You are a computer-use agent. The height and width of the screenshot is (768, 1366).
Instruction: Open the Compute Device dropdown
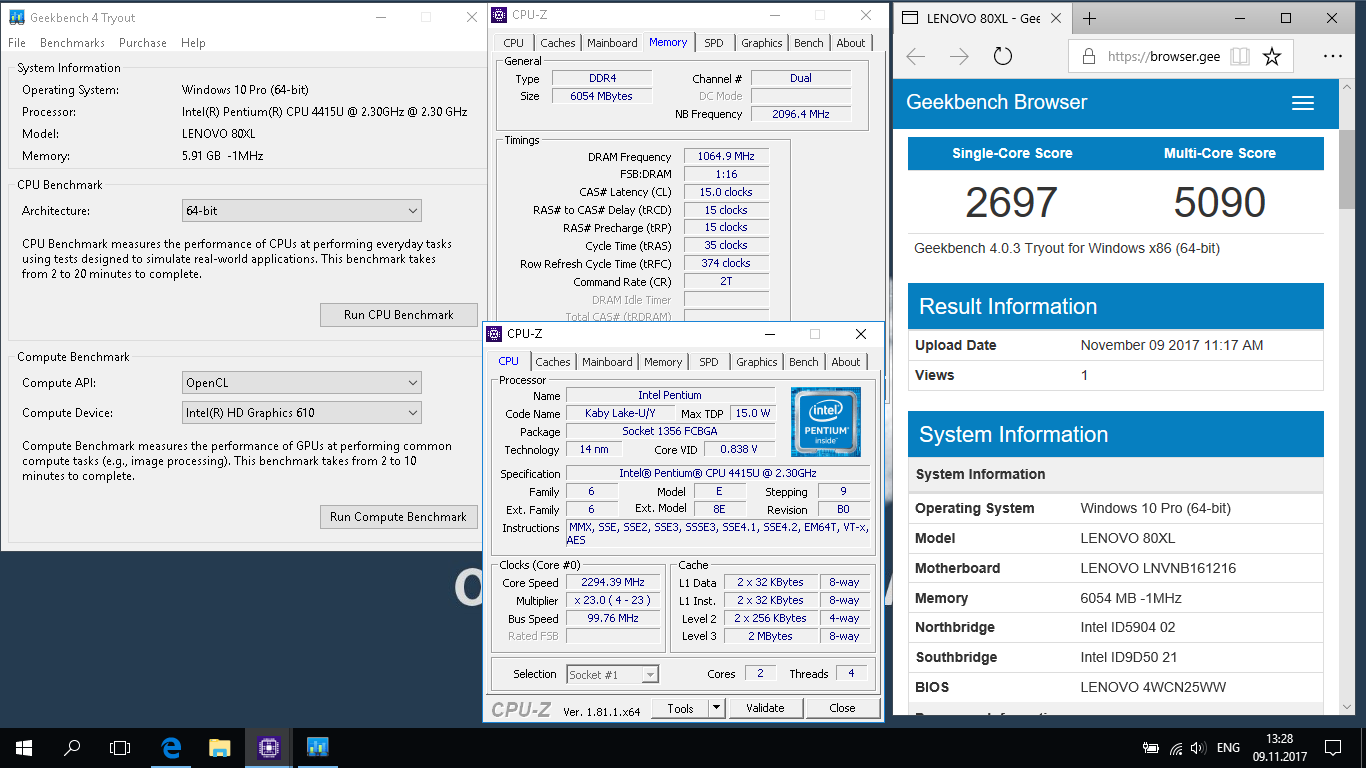pyautogui.click(x=301, y=413)
